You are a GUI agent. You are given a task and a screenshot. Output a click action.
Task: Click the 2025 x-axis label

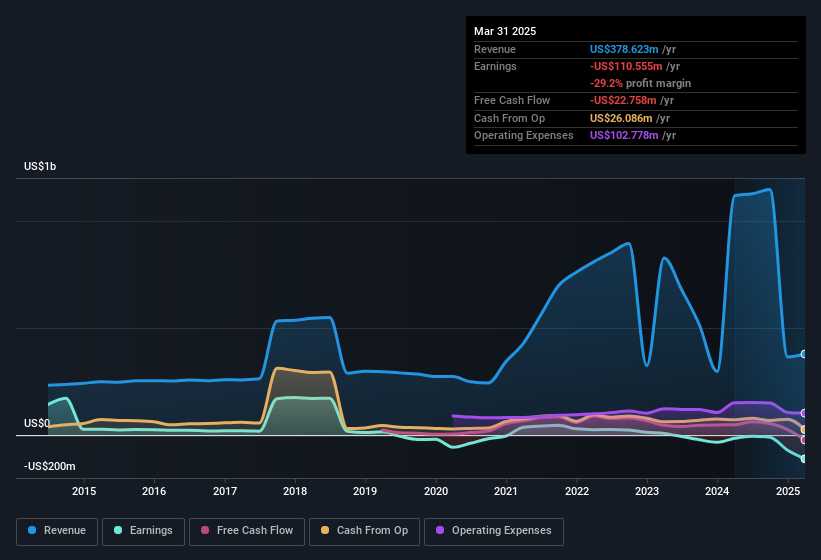pyautogui.click(x=788, y=491)
